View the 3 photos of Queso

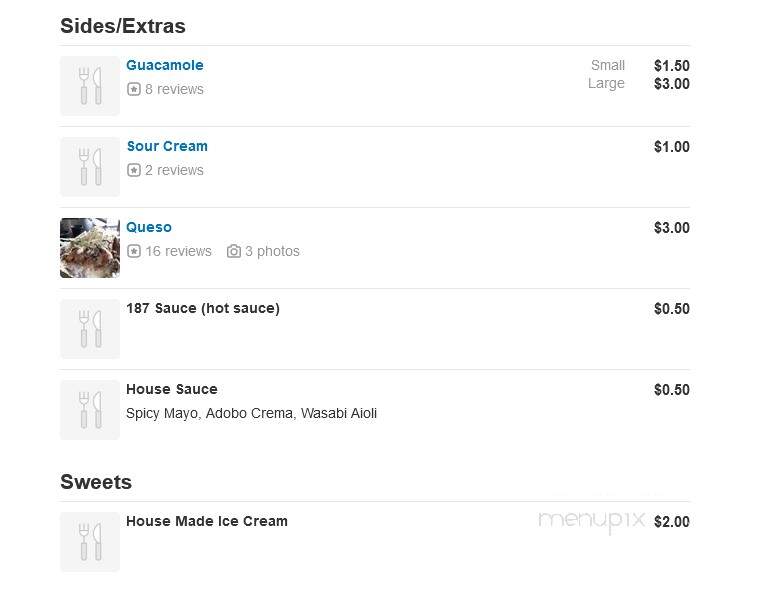pyautogui.click(x=272, y=251)
